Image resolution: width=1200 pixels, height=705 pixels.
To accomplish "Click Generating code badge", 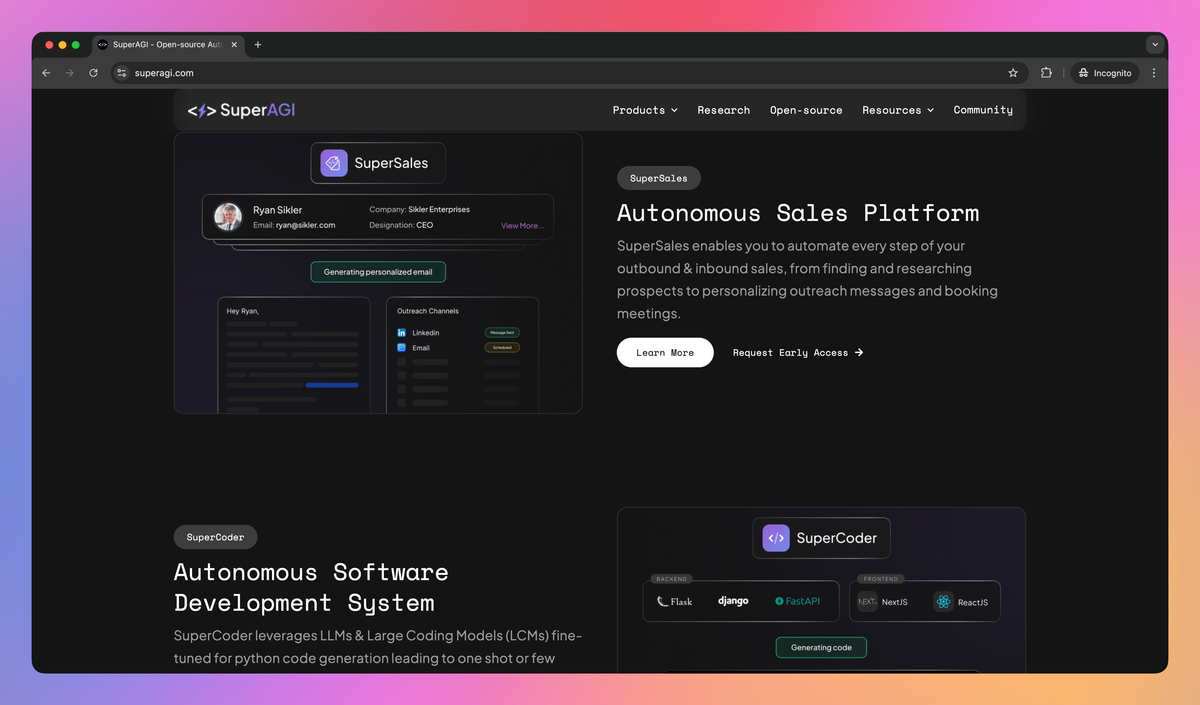I will point(822,648).
